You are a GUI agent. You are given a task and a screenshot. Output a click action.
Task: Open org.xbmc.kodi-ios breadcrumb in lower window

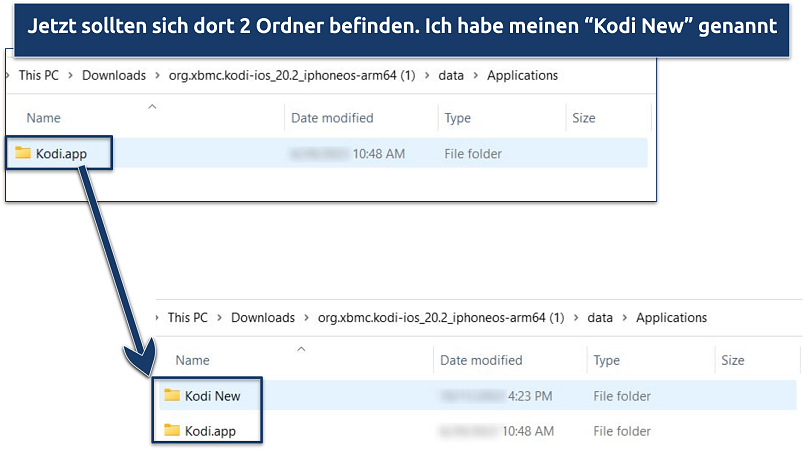click(441, 317)
